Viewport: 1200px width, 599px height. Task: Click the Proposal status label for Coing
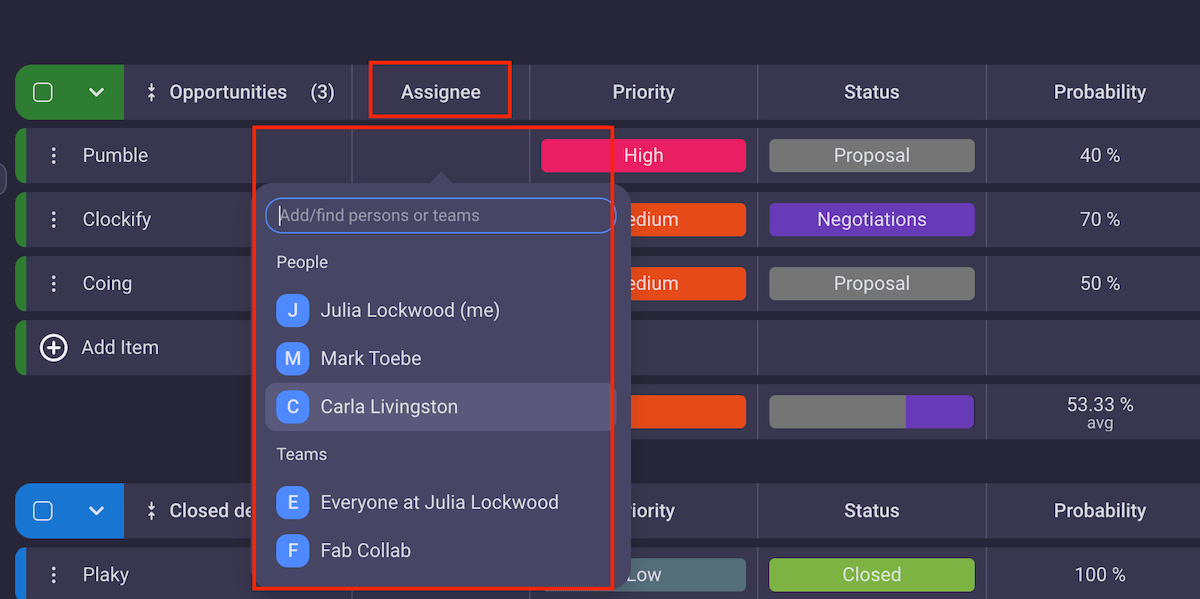point(871,284)
